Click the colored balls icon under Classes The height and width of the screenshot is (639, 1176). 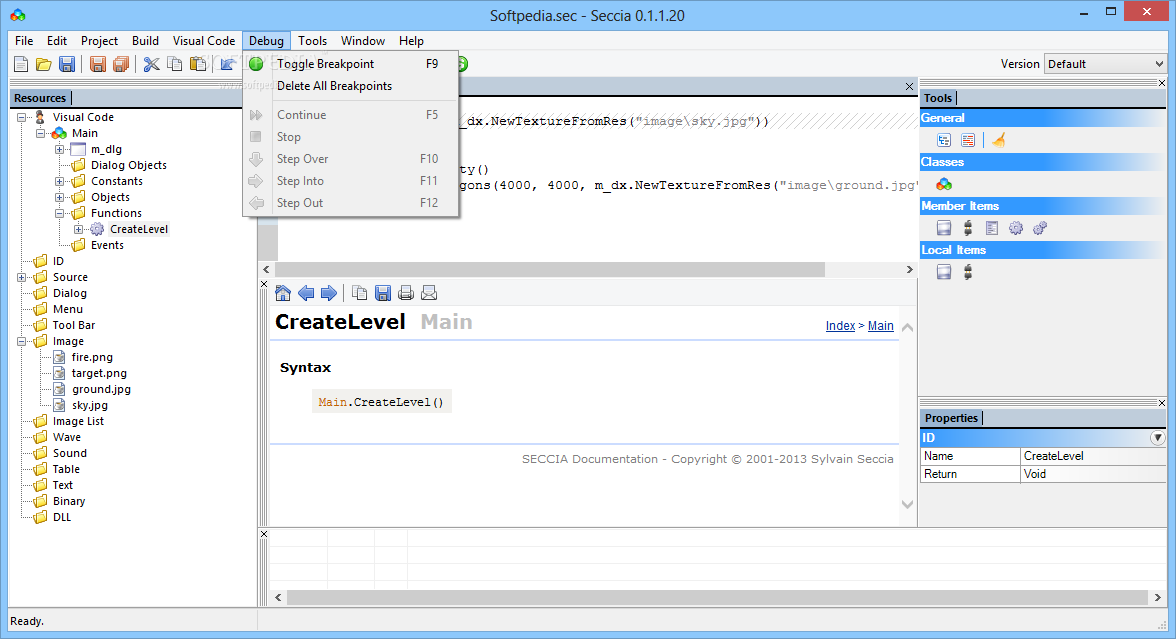[944, 184]
